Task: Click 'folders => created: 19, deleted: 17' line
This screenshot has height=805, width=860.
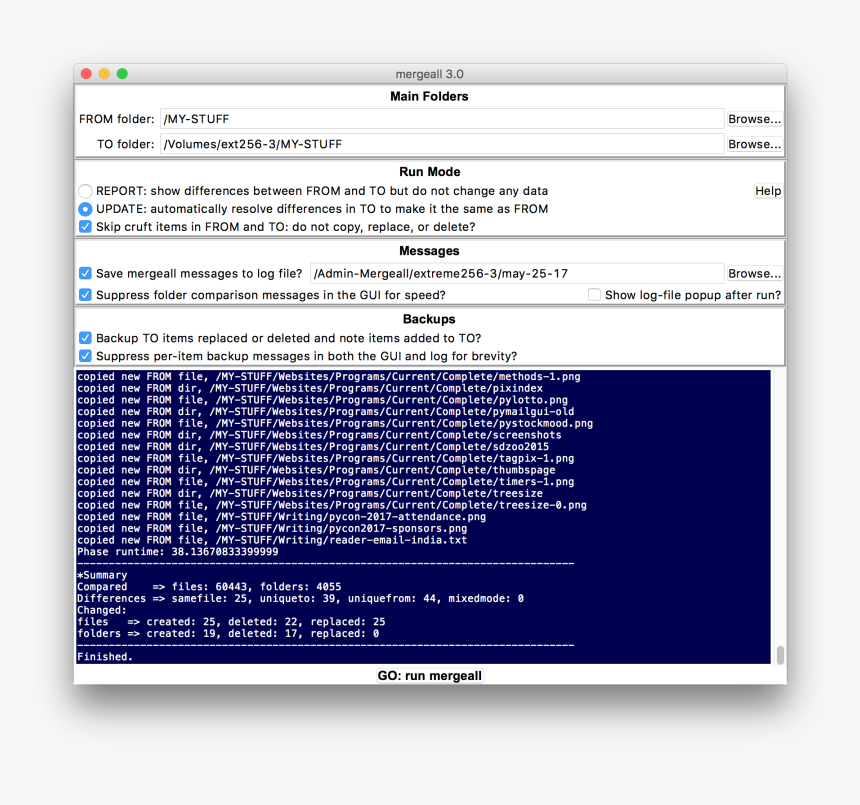Action: click(228, 633)
